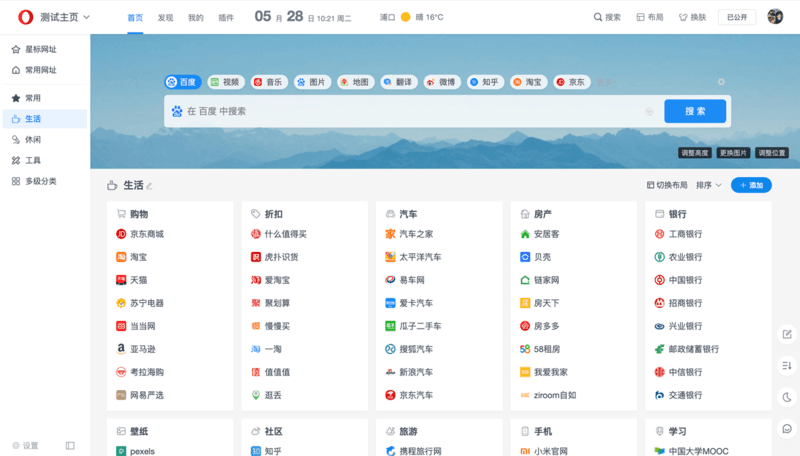Viewport: 800px width, 456px height.
Task: Click the sunny weather icon
Action: (x=406, y=17)
